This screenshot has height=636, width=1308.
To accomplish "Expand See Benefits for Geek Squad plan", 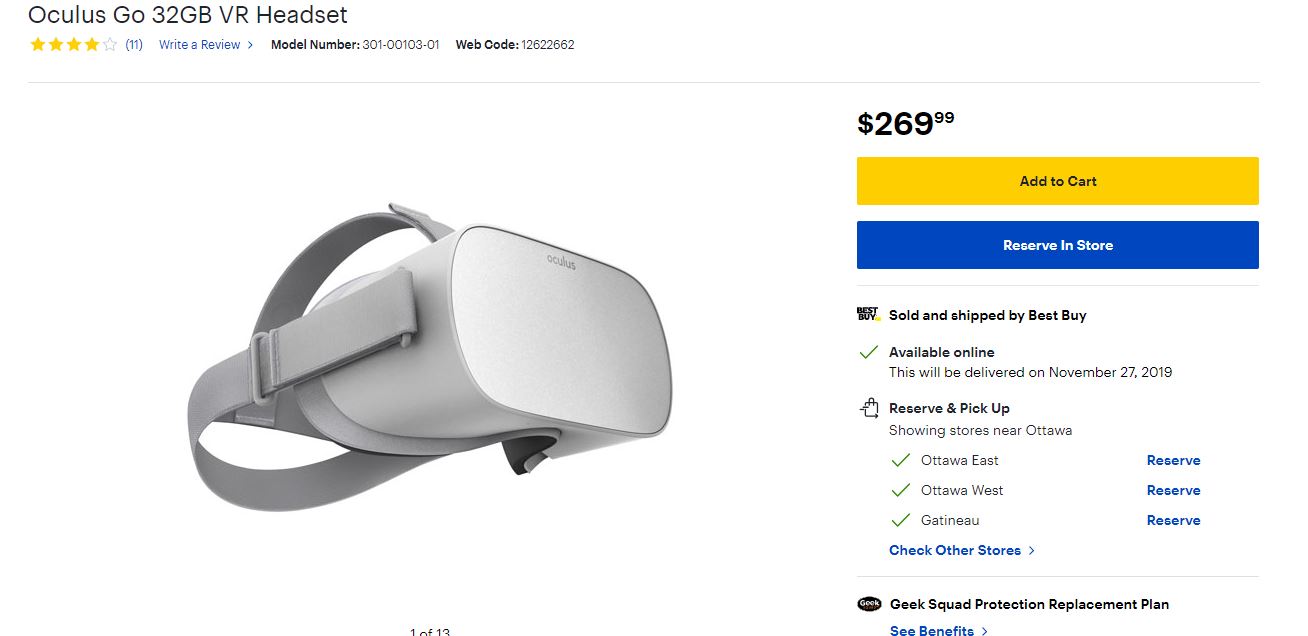I will coord(938,630).
